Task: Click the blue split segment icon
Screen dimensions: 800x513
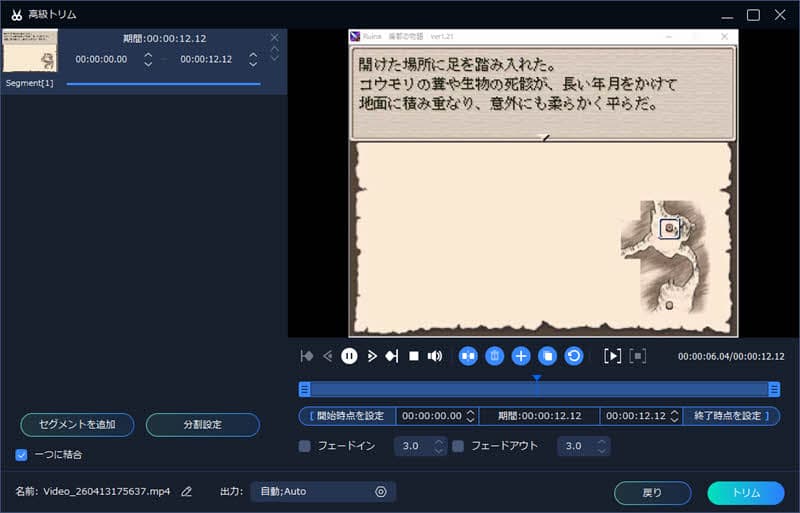Action: click(x=468, y=356)
